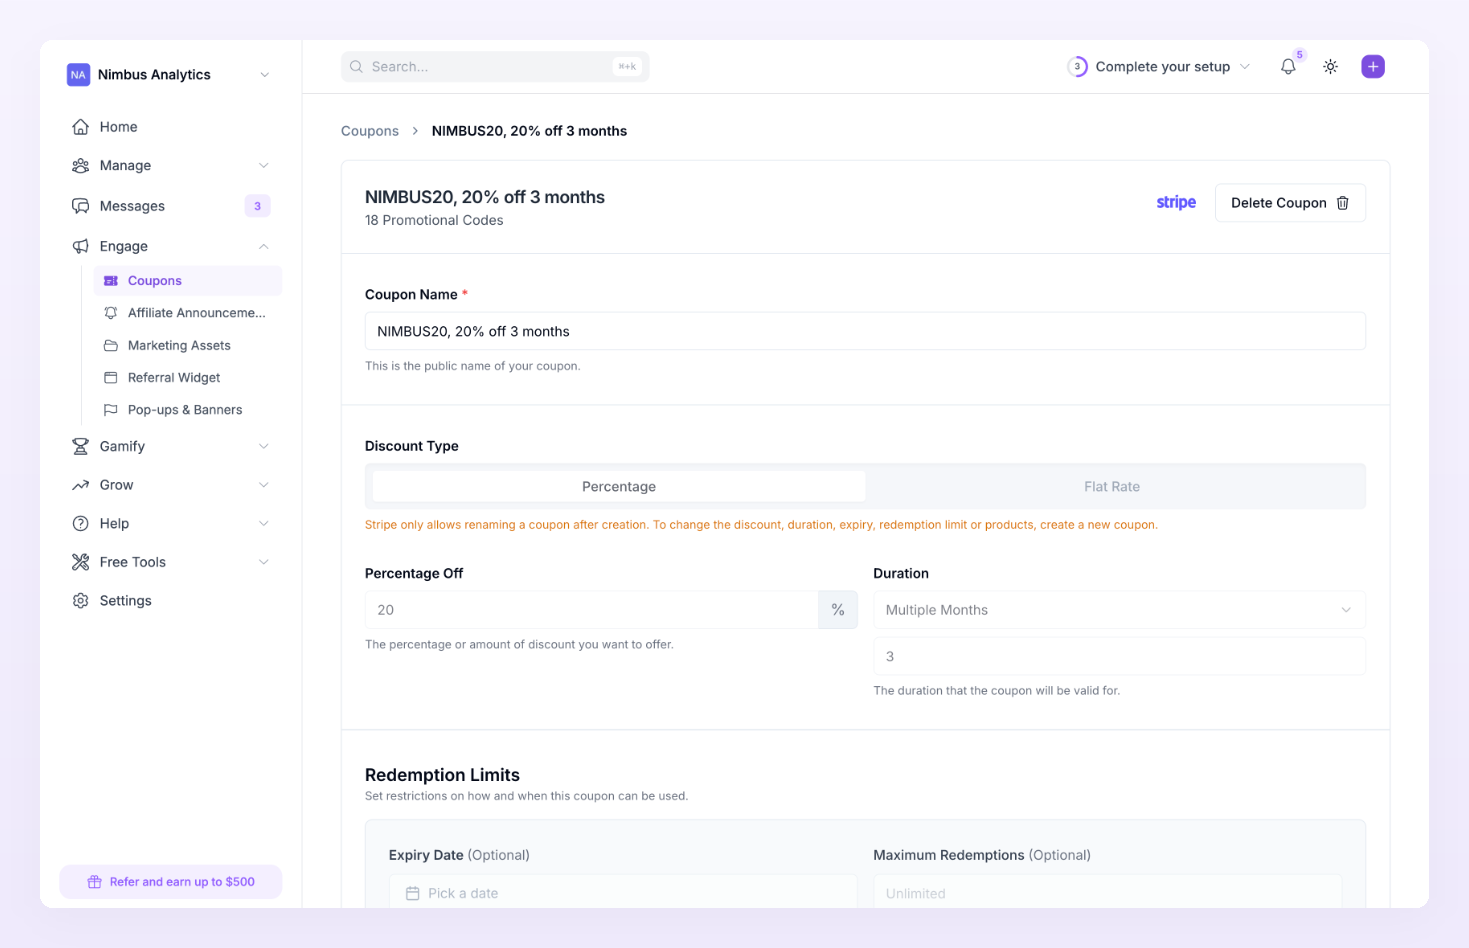Select the Flat Rate discount type

[1112, 486]
